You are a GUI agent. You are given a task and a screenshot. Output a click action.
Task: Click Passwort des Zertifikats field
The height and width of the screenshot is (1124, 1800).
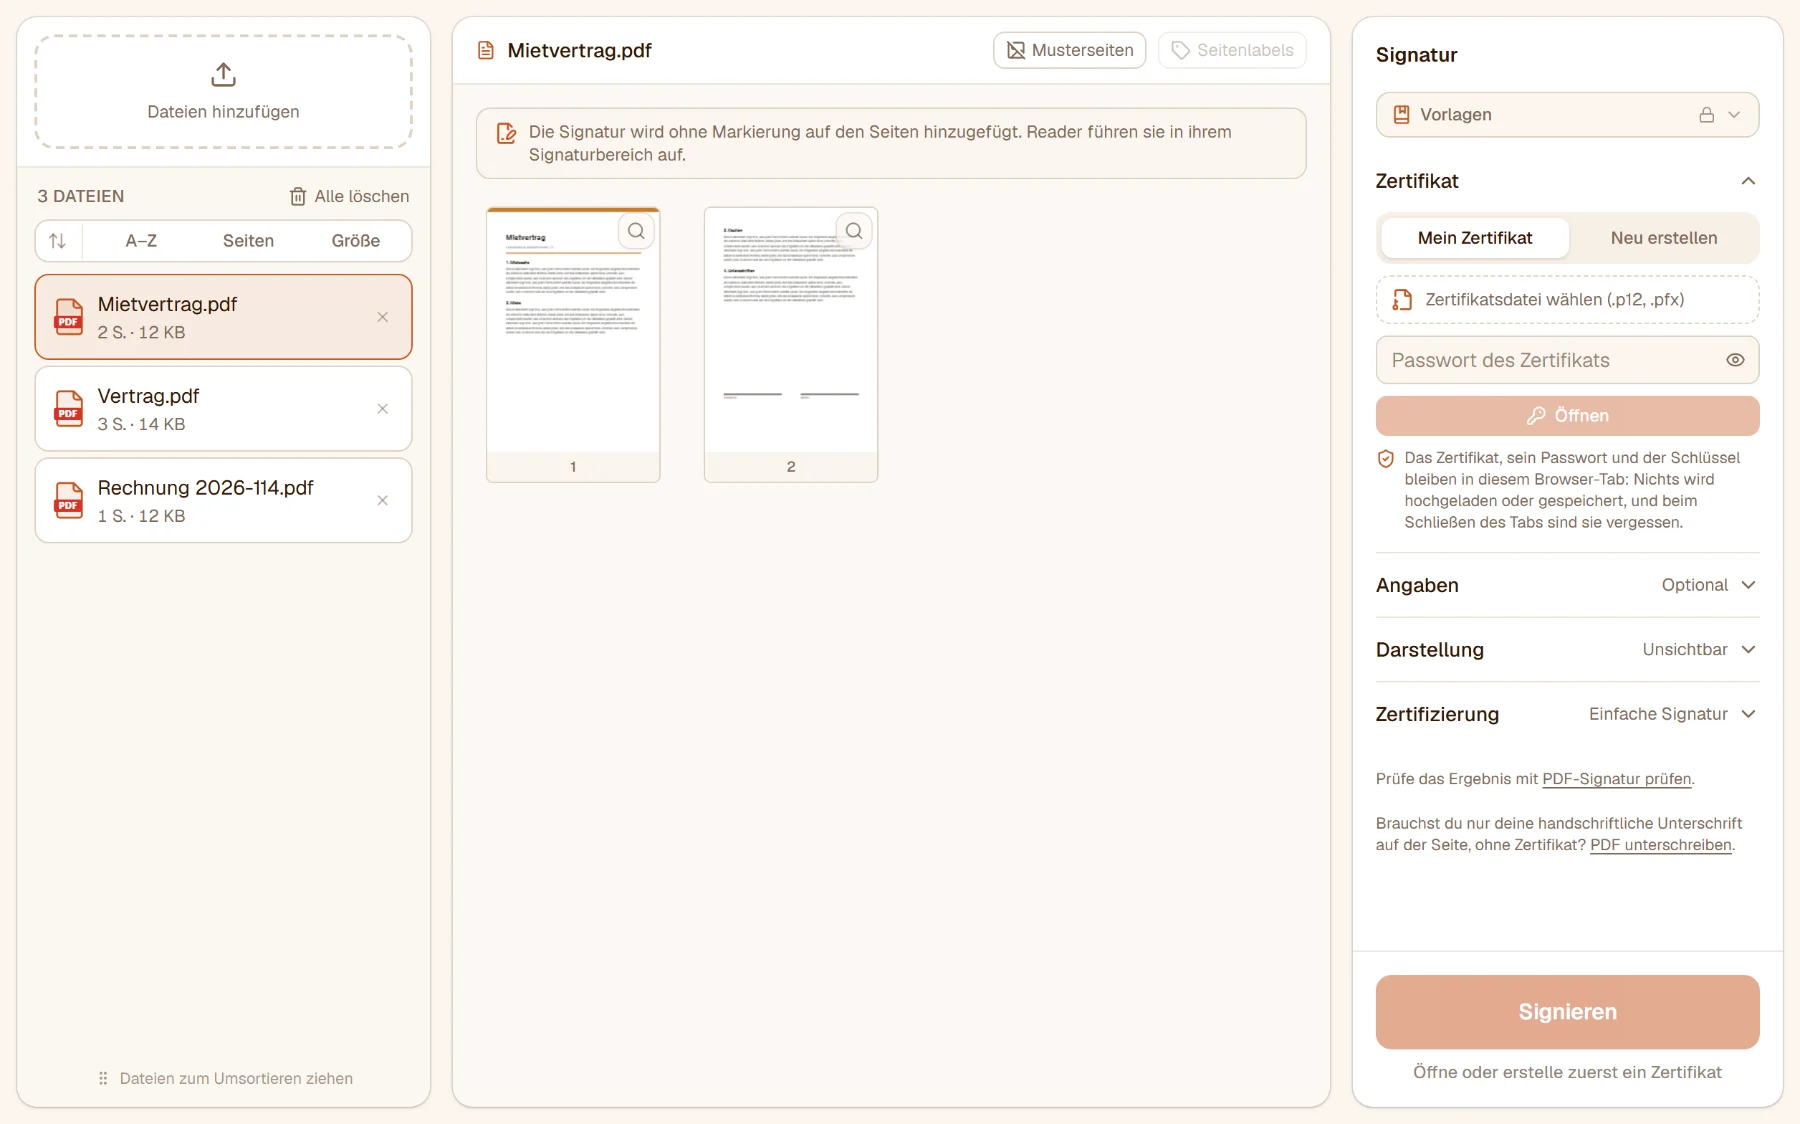point(1567,360)
